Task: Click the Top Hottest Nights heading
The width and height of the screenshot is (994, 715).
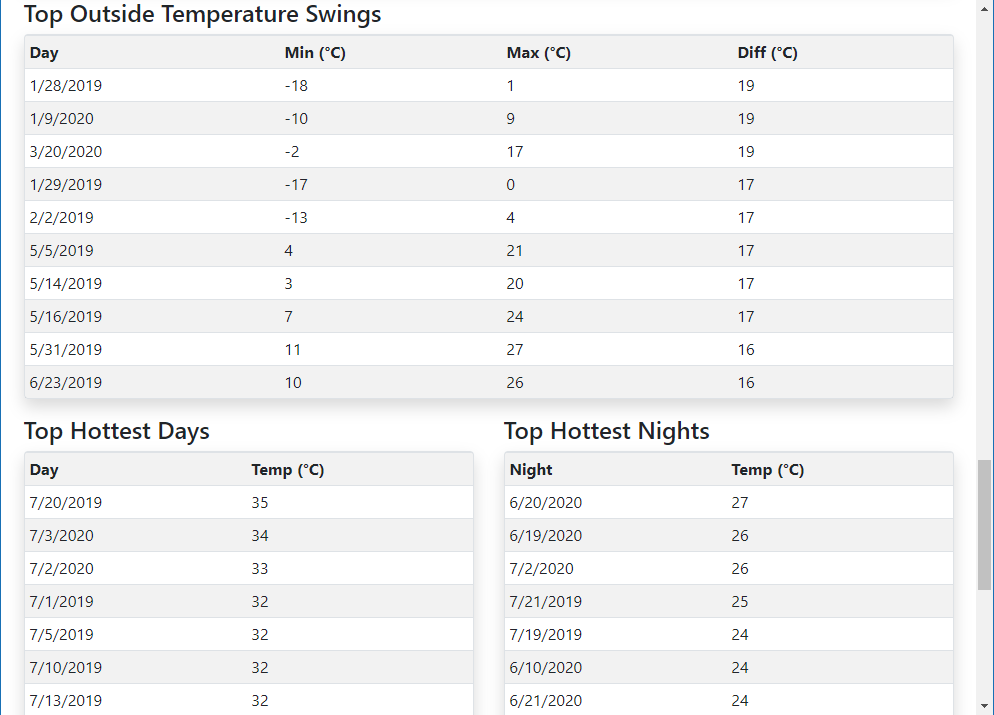Action: [606, 431]
